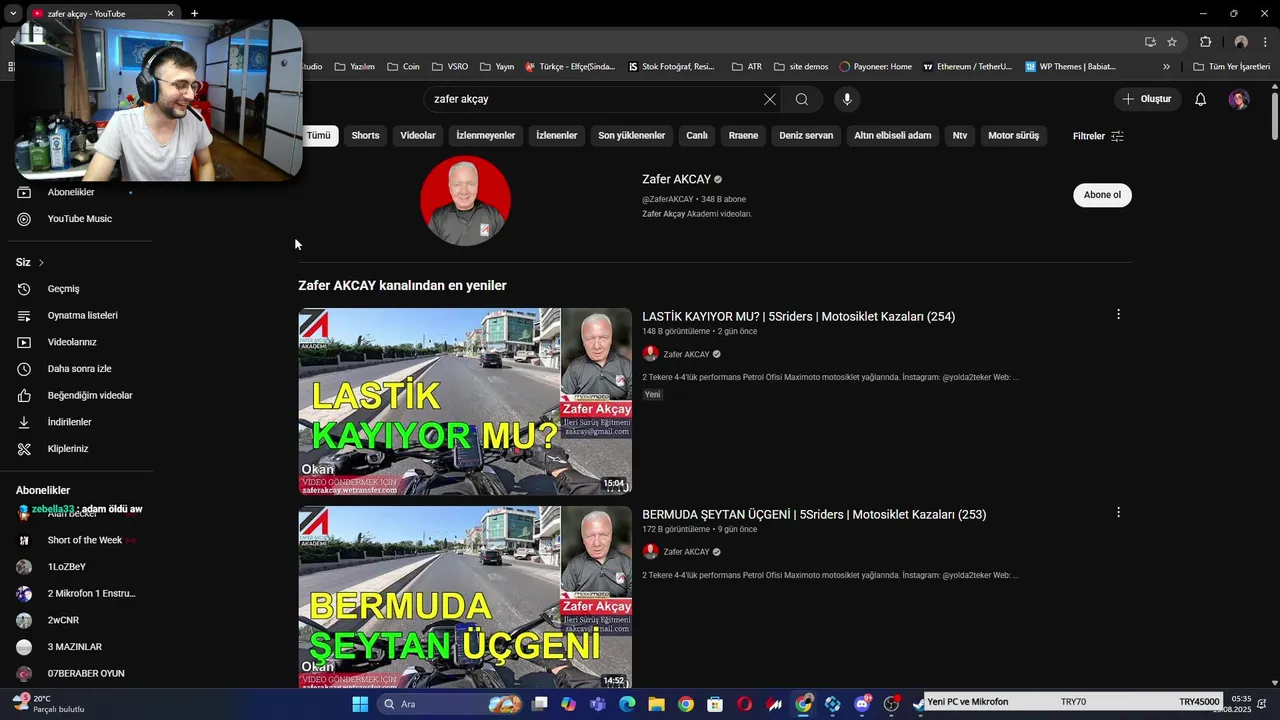1280x720 pixels.
Task: Open Microsoft Store from the taskbar
Action: click(715, 704)
